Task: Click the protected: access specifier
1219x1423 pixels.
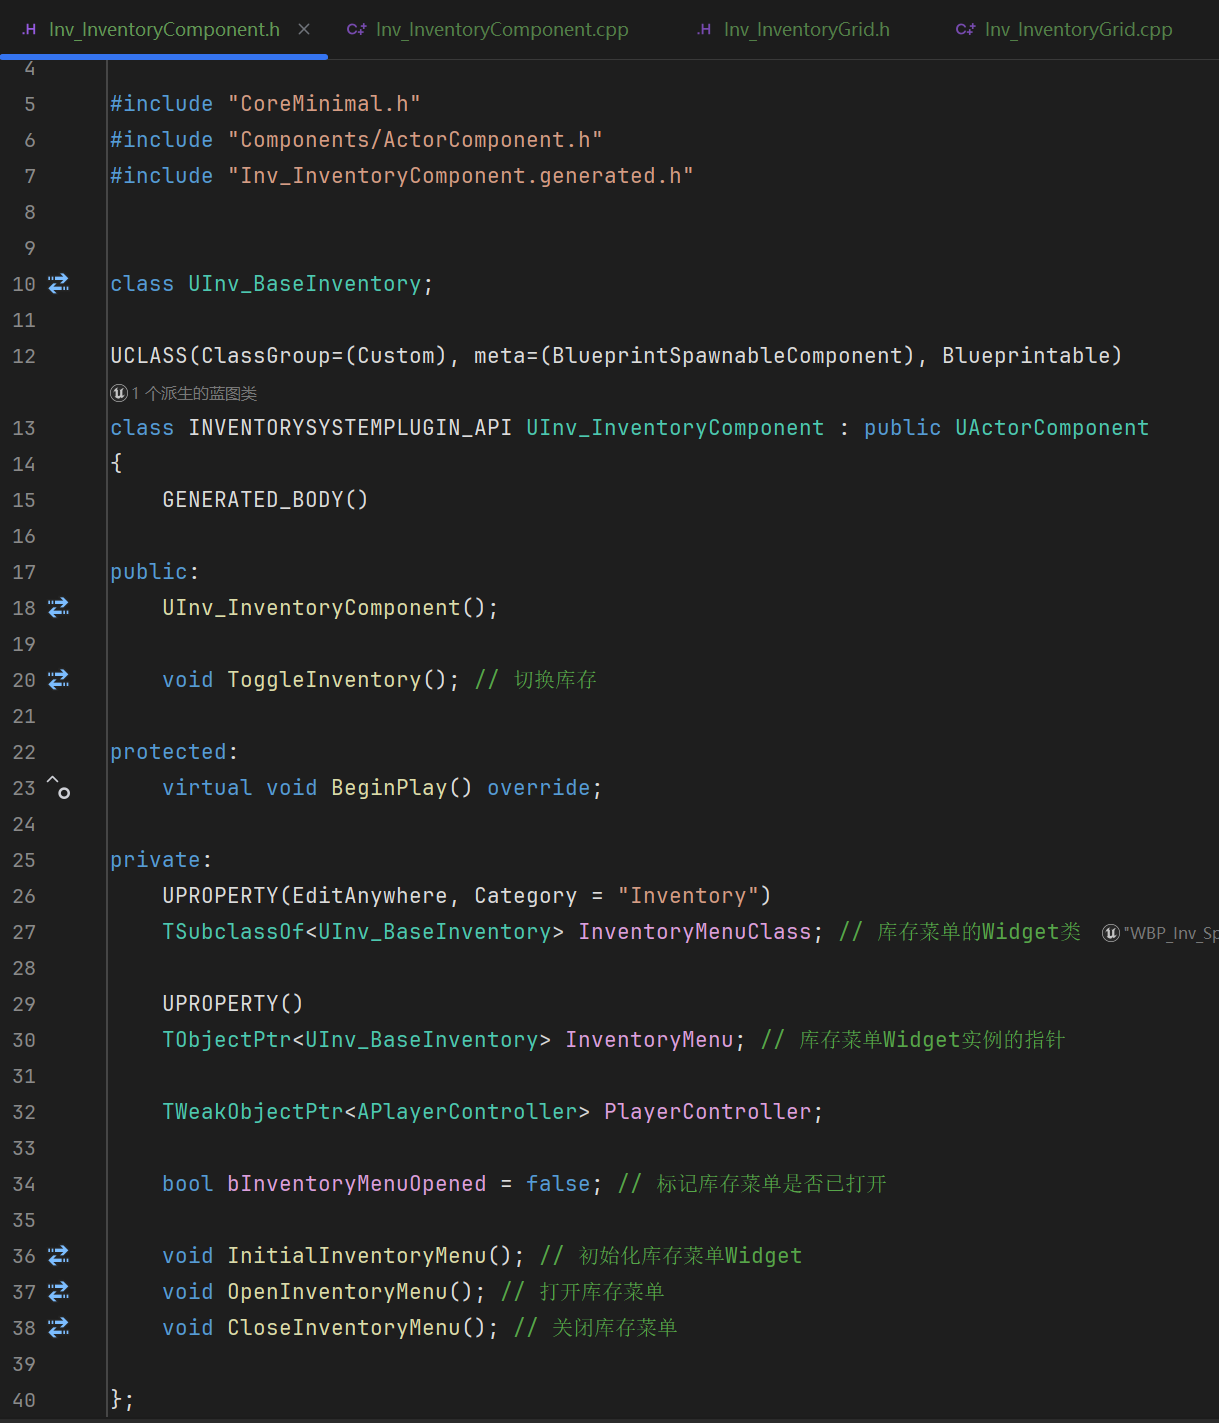Action: click(x=174, y=752)
